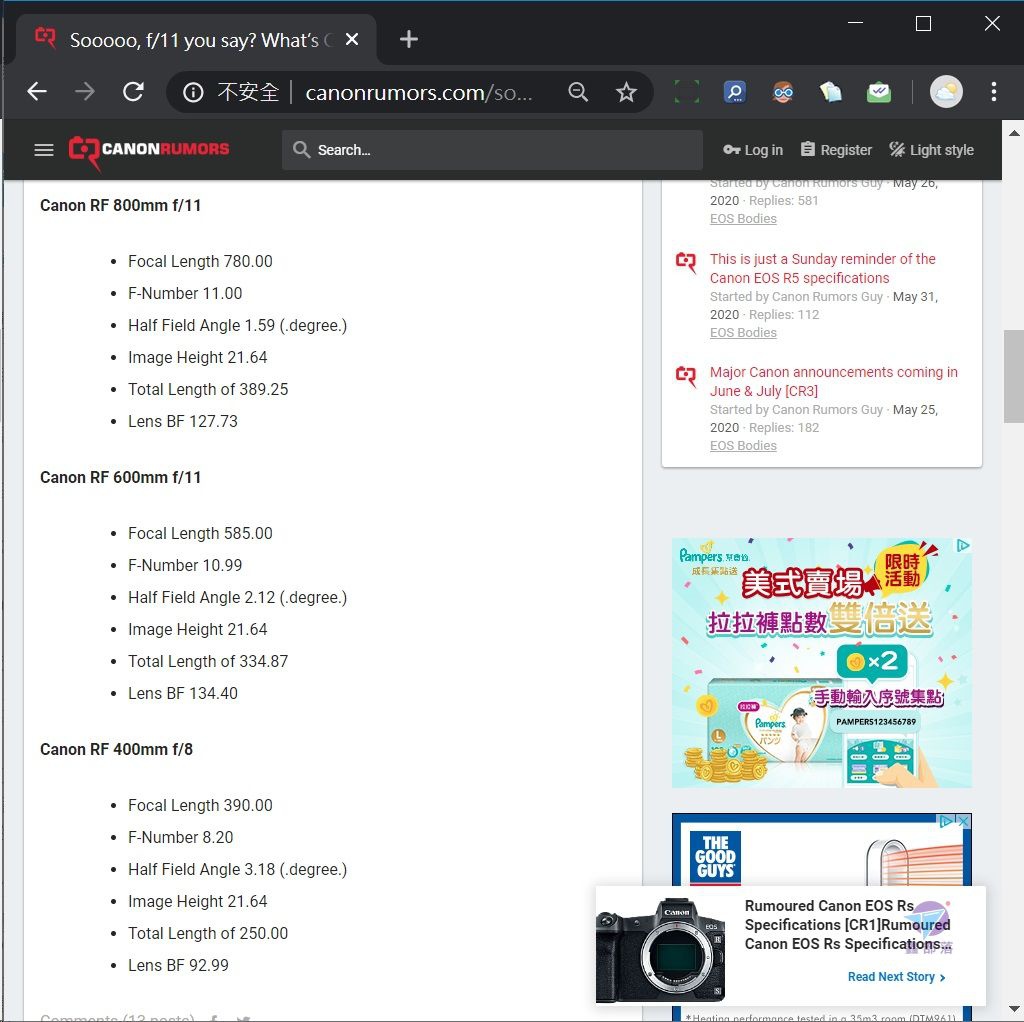Click Half Field Angle 3.18 line
Viewport: 1024px width, 1022px height.
click(x=237, y=870)
